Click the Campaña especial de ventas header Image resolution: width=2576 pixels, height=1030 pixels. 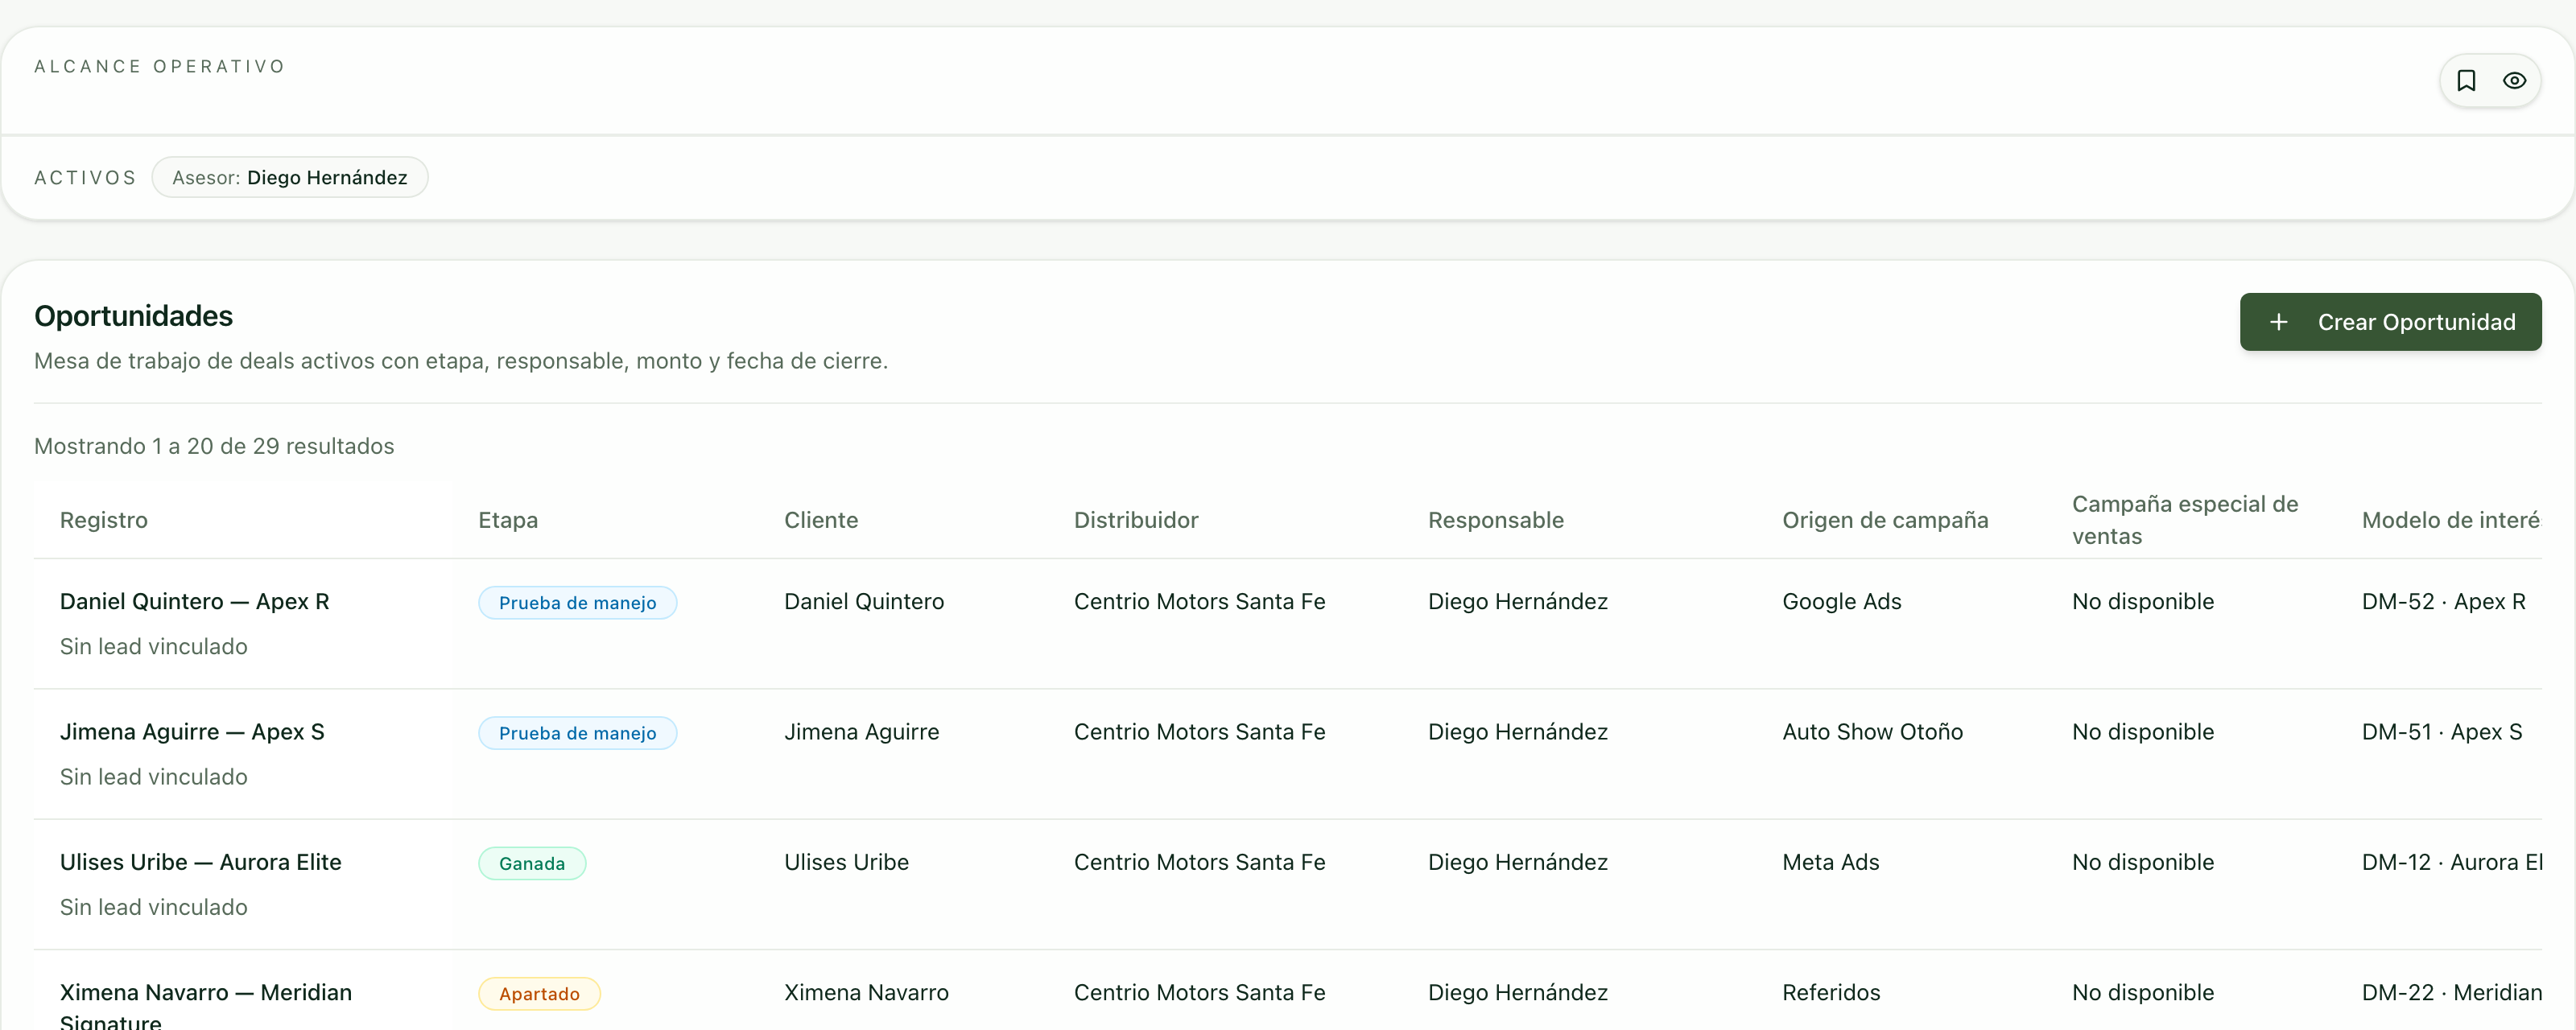coord(2185,520)
